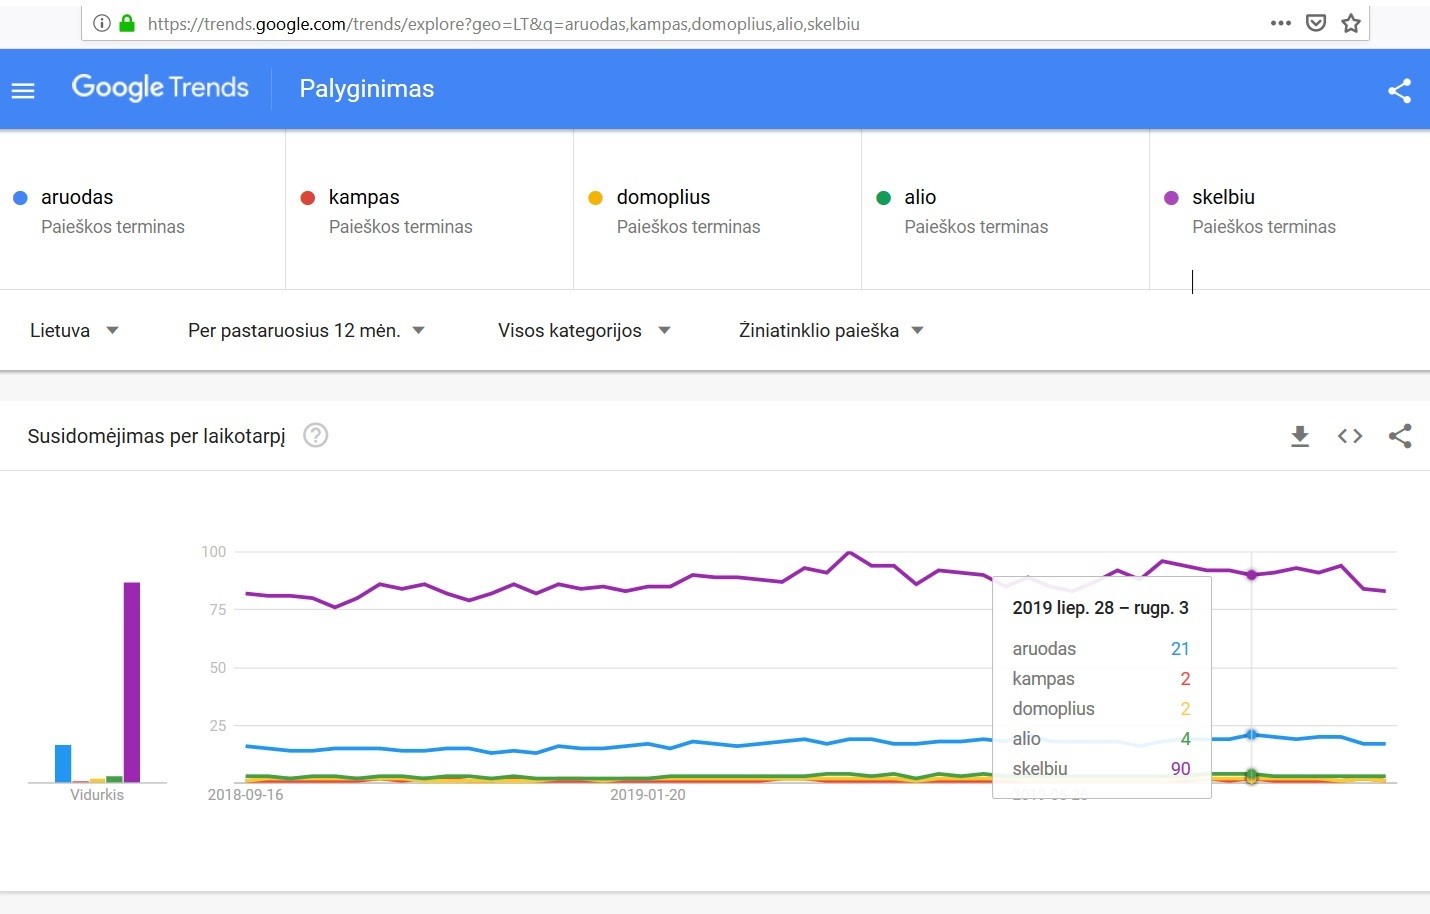Expand the Visos kategorijos category dropdown

tap(584, 330)
